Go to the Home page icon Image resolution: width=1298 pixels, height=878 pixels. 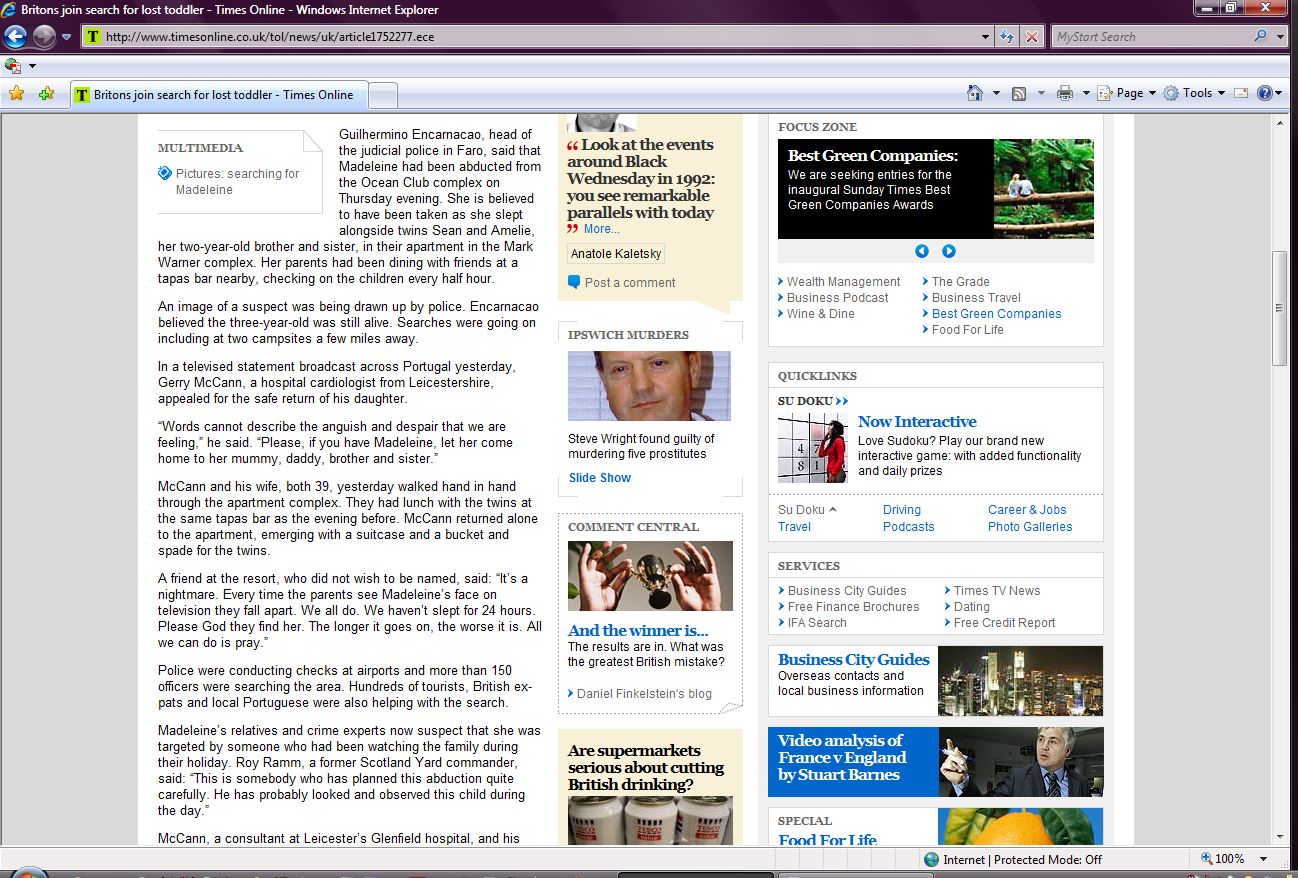tap(975, 93)
